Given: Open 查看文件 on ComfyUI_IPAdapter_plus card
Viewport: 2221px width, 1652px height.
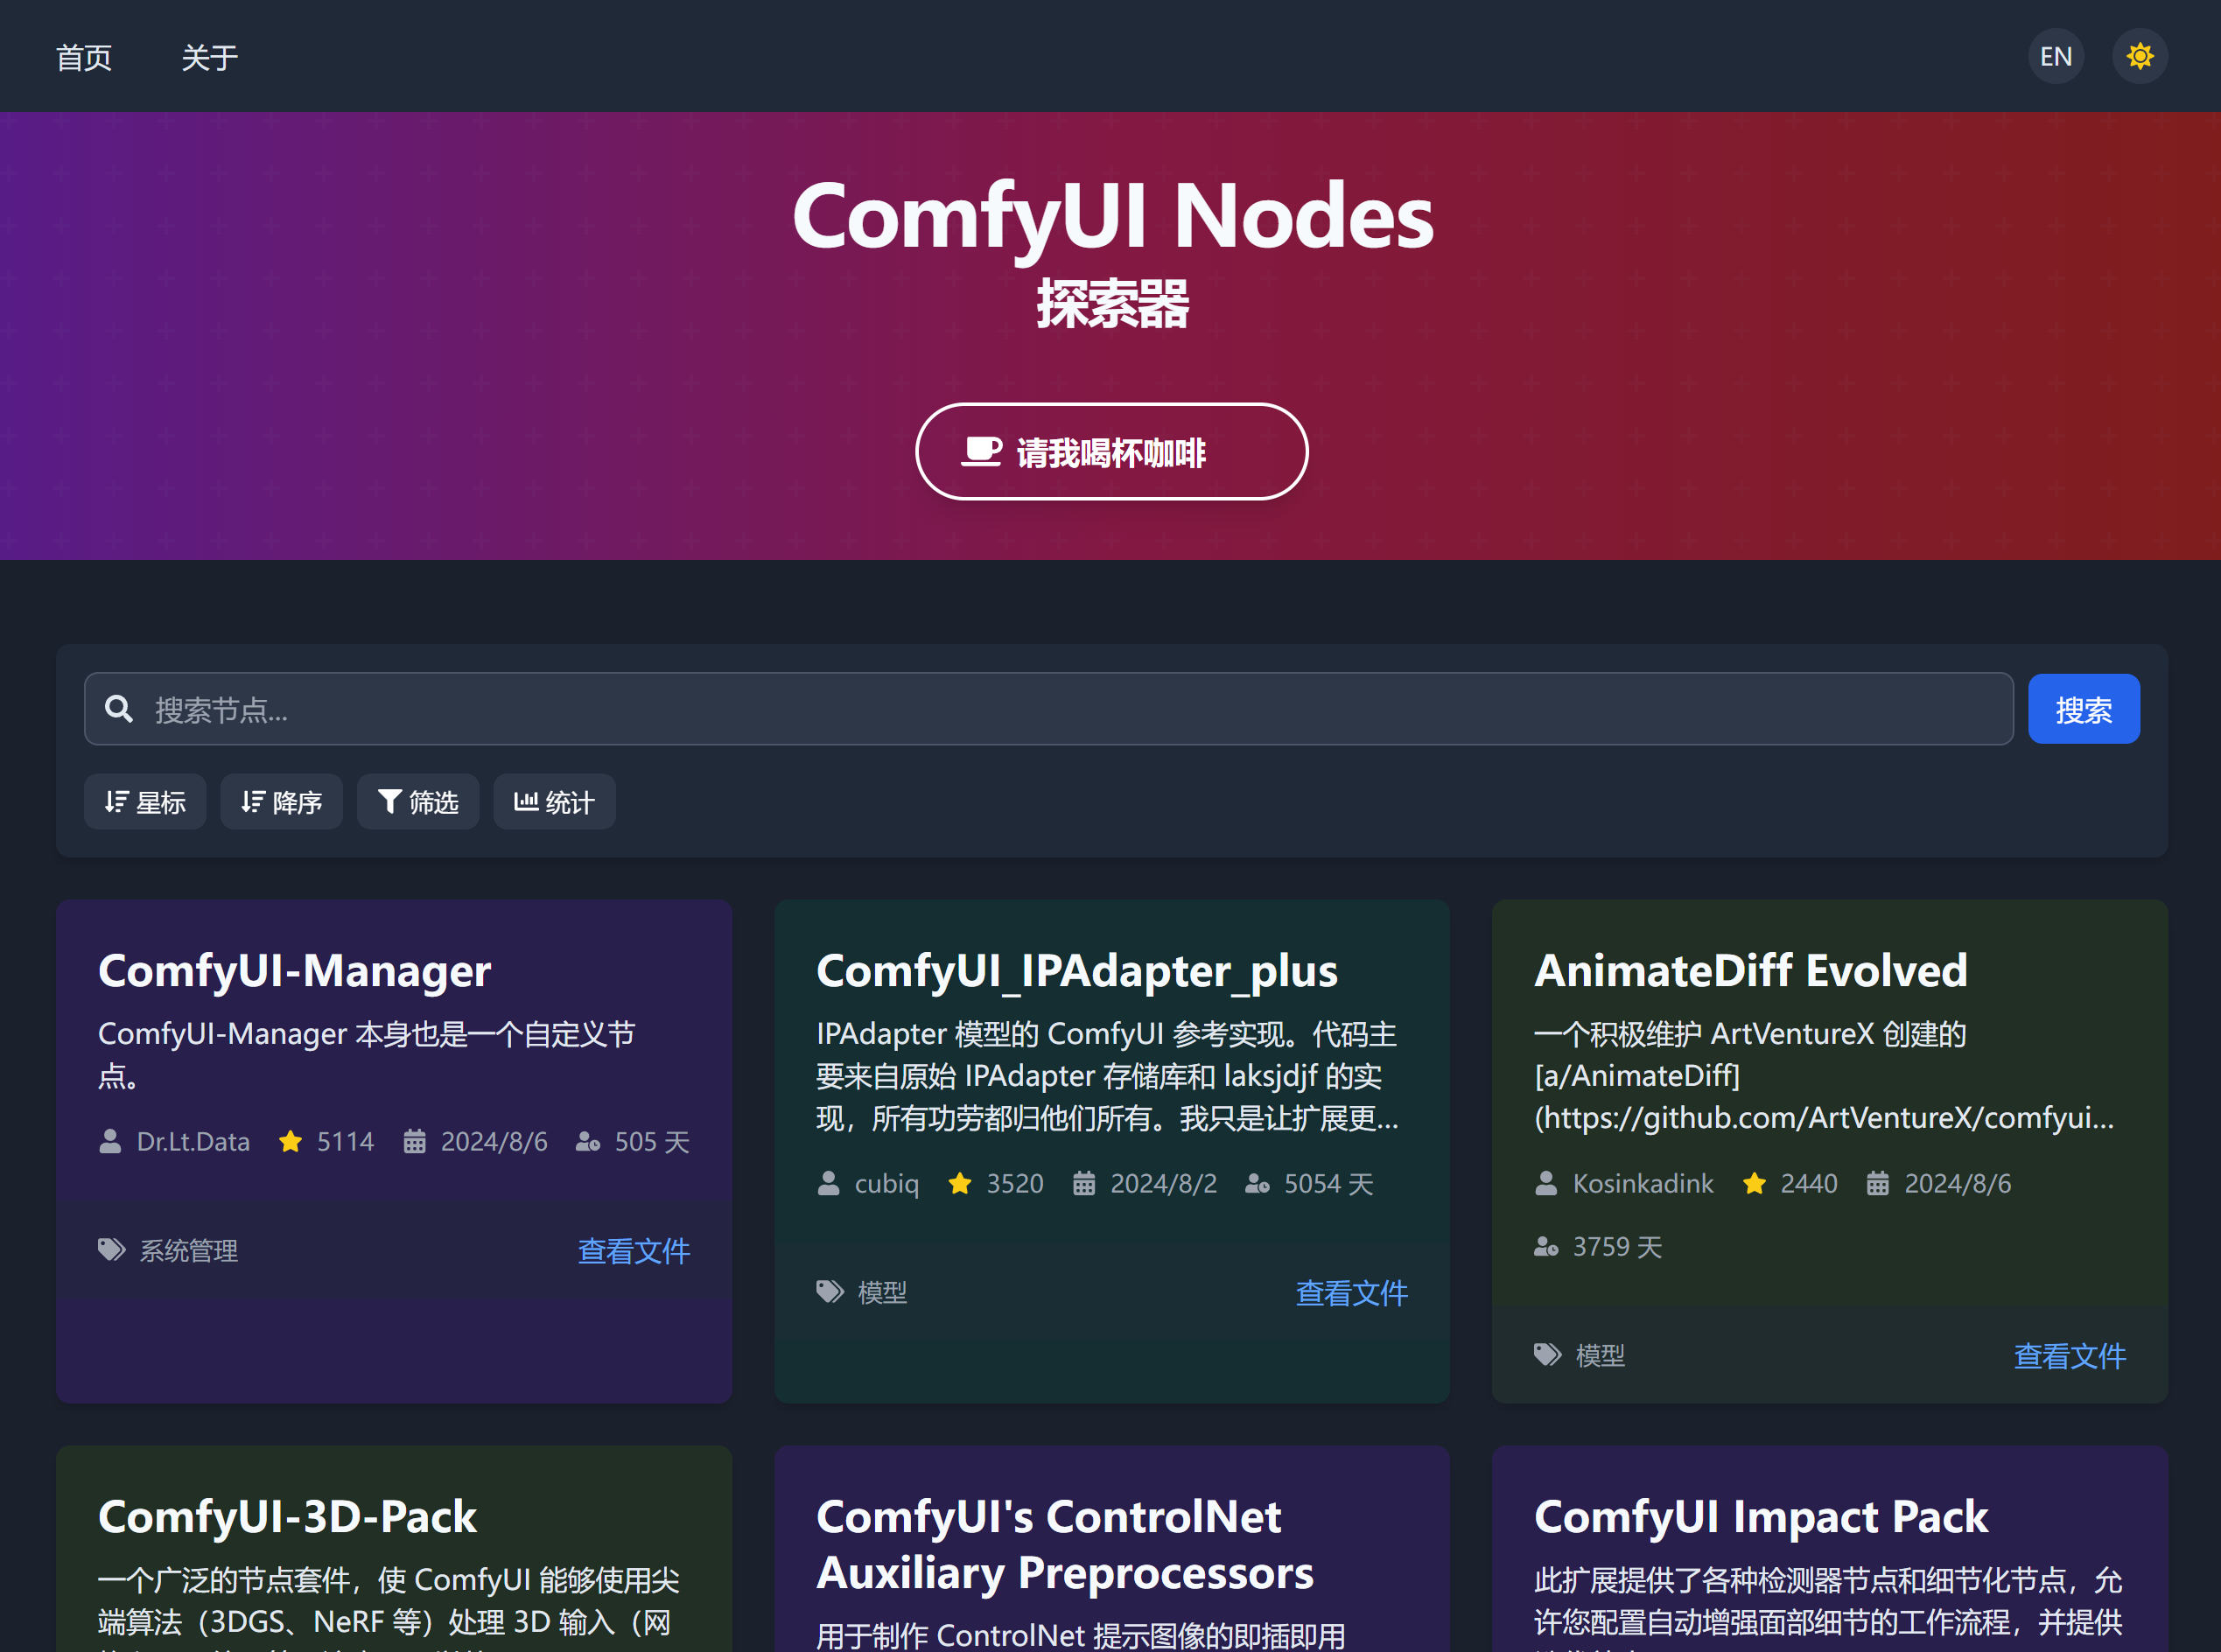Looking at the screenshot, I should (x=1352, y=1293).
